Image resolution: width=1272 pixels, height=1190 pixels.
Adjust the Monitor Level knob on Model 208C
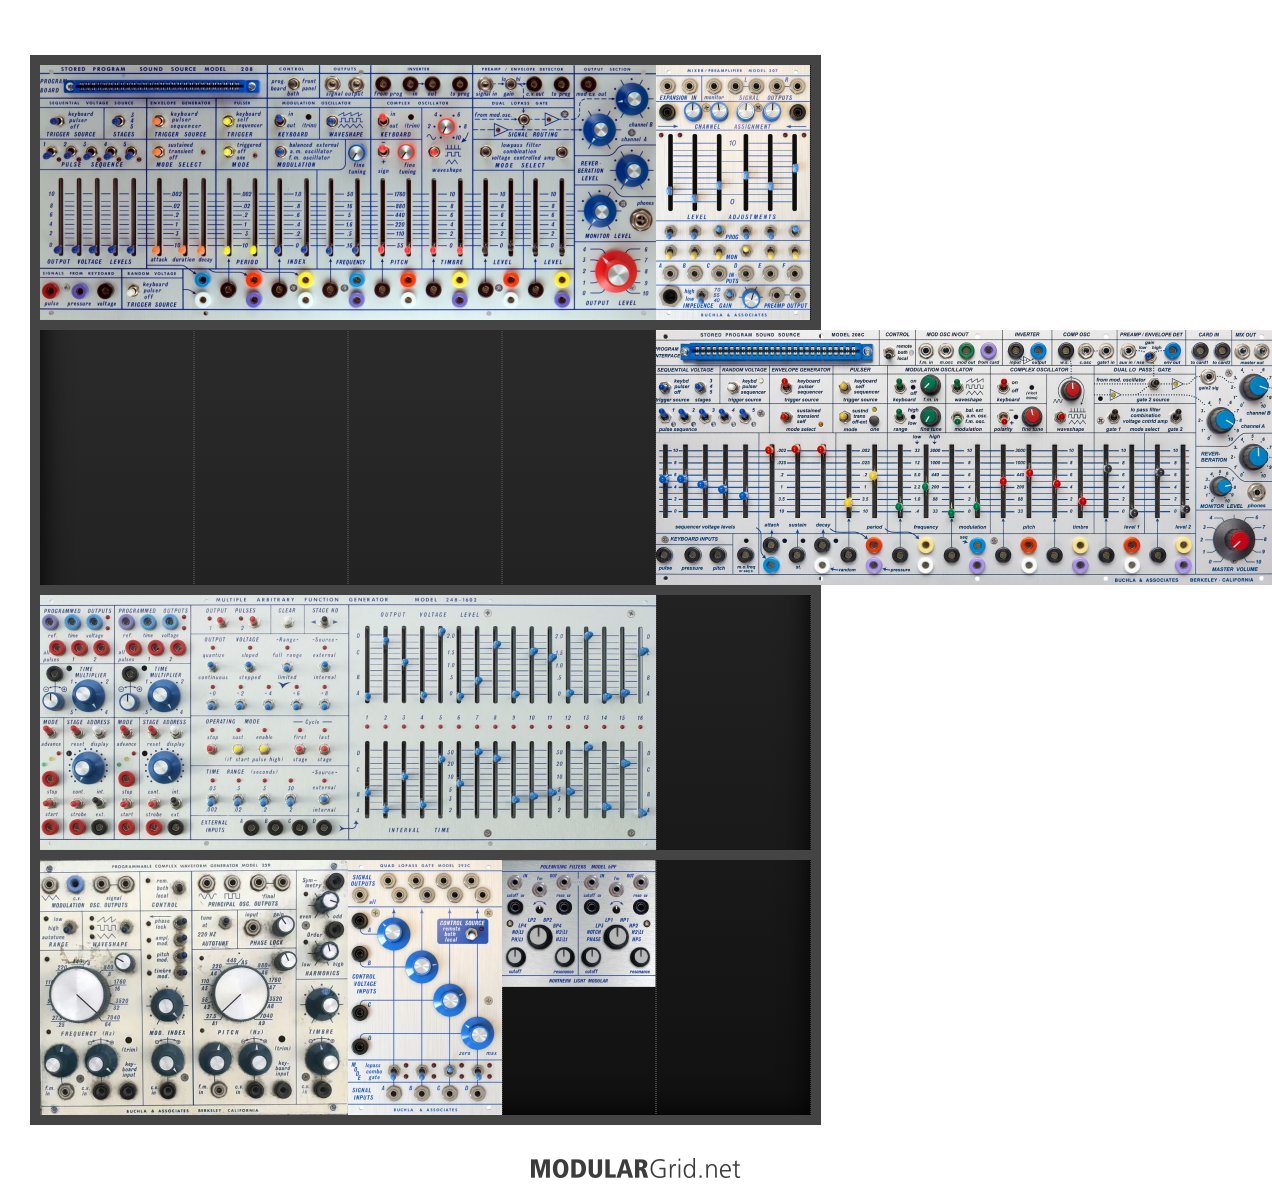click(x=1221, y=487)
